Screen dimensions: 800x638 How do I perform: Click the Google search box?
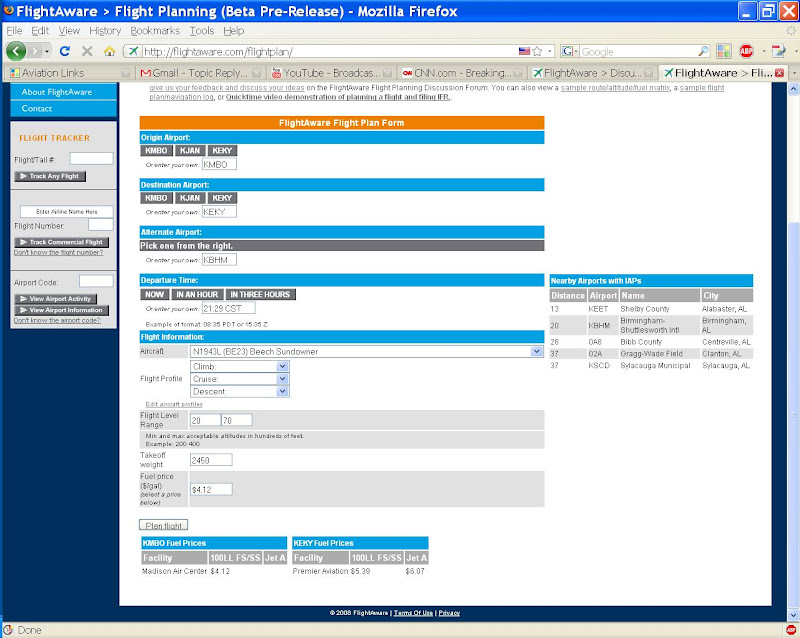coord(638,51)
